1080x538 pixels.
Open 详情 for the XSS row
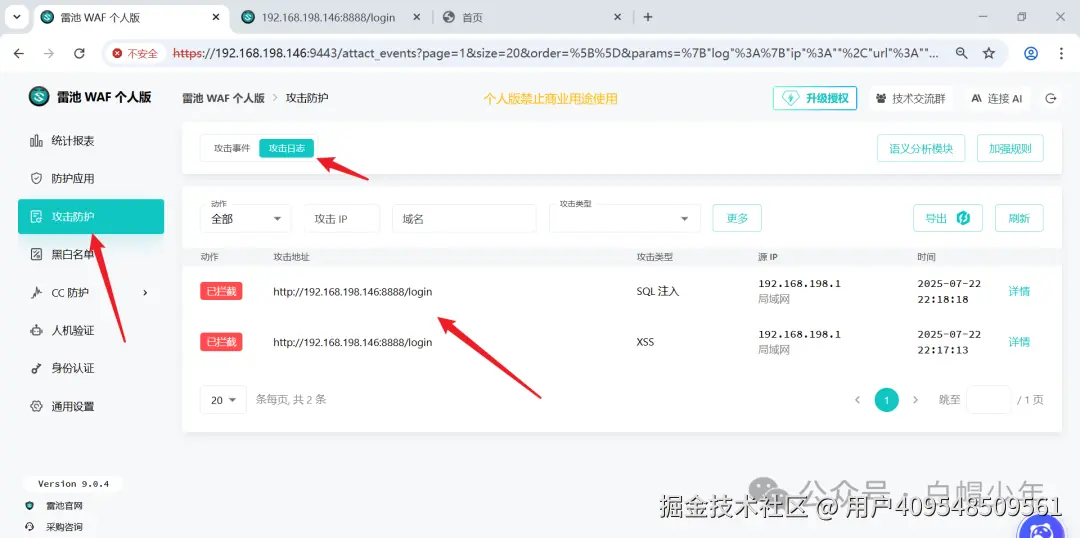coord(1019,342)
